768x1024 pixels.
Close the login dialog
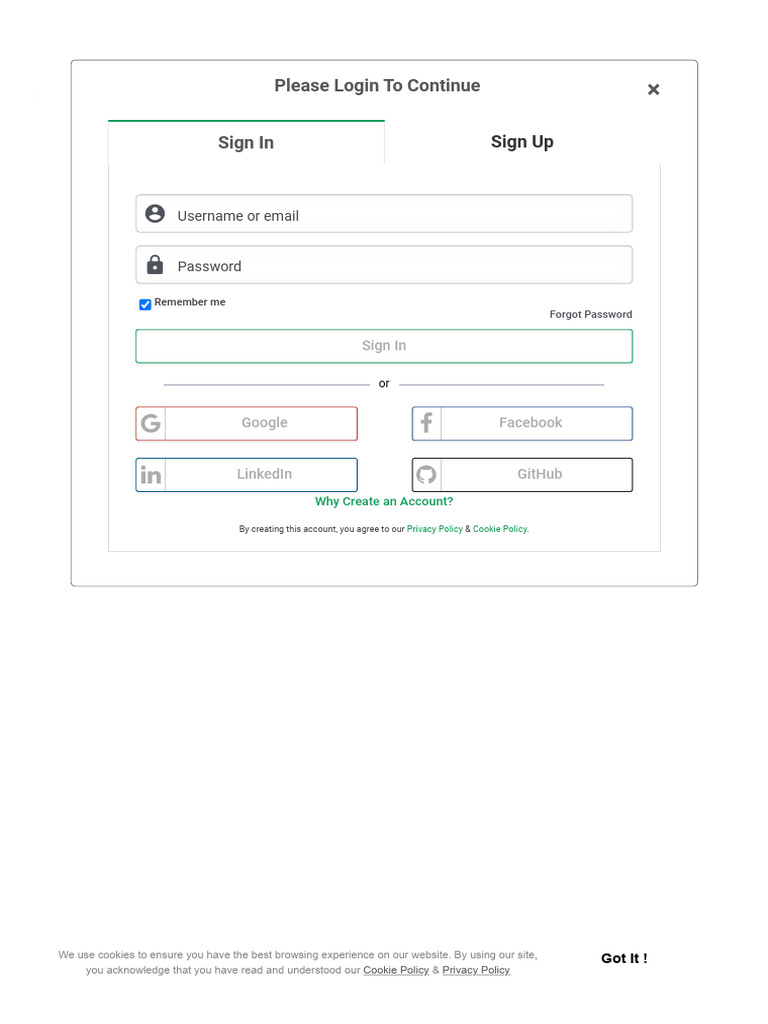click(x=653, y=90)
